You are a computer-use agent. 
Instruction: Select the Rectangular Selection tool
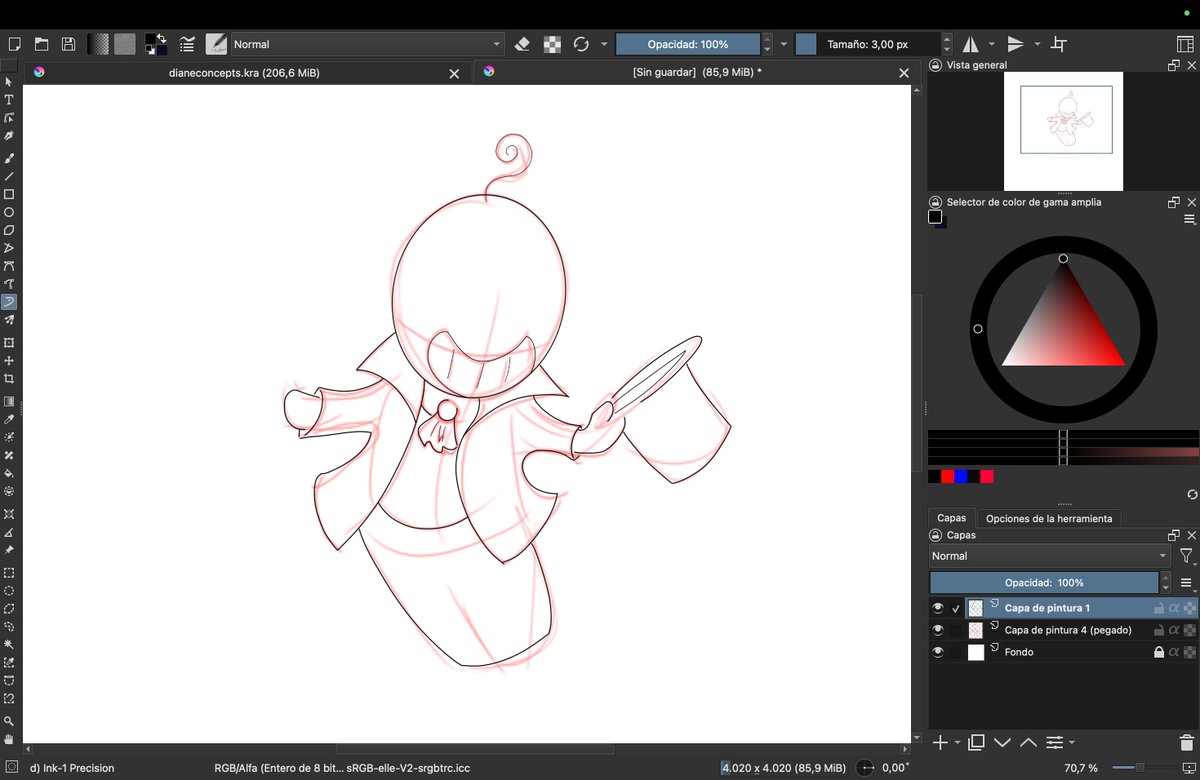tap(9, 573)
